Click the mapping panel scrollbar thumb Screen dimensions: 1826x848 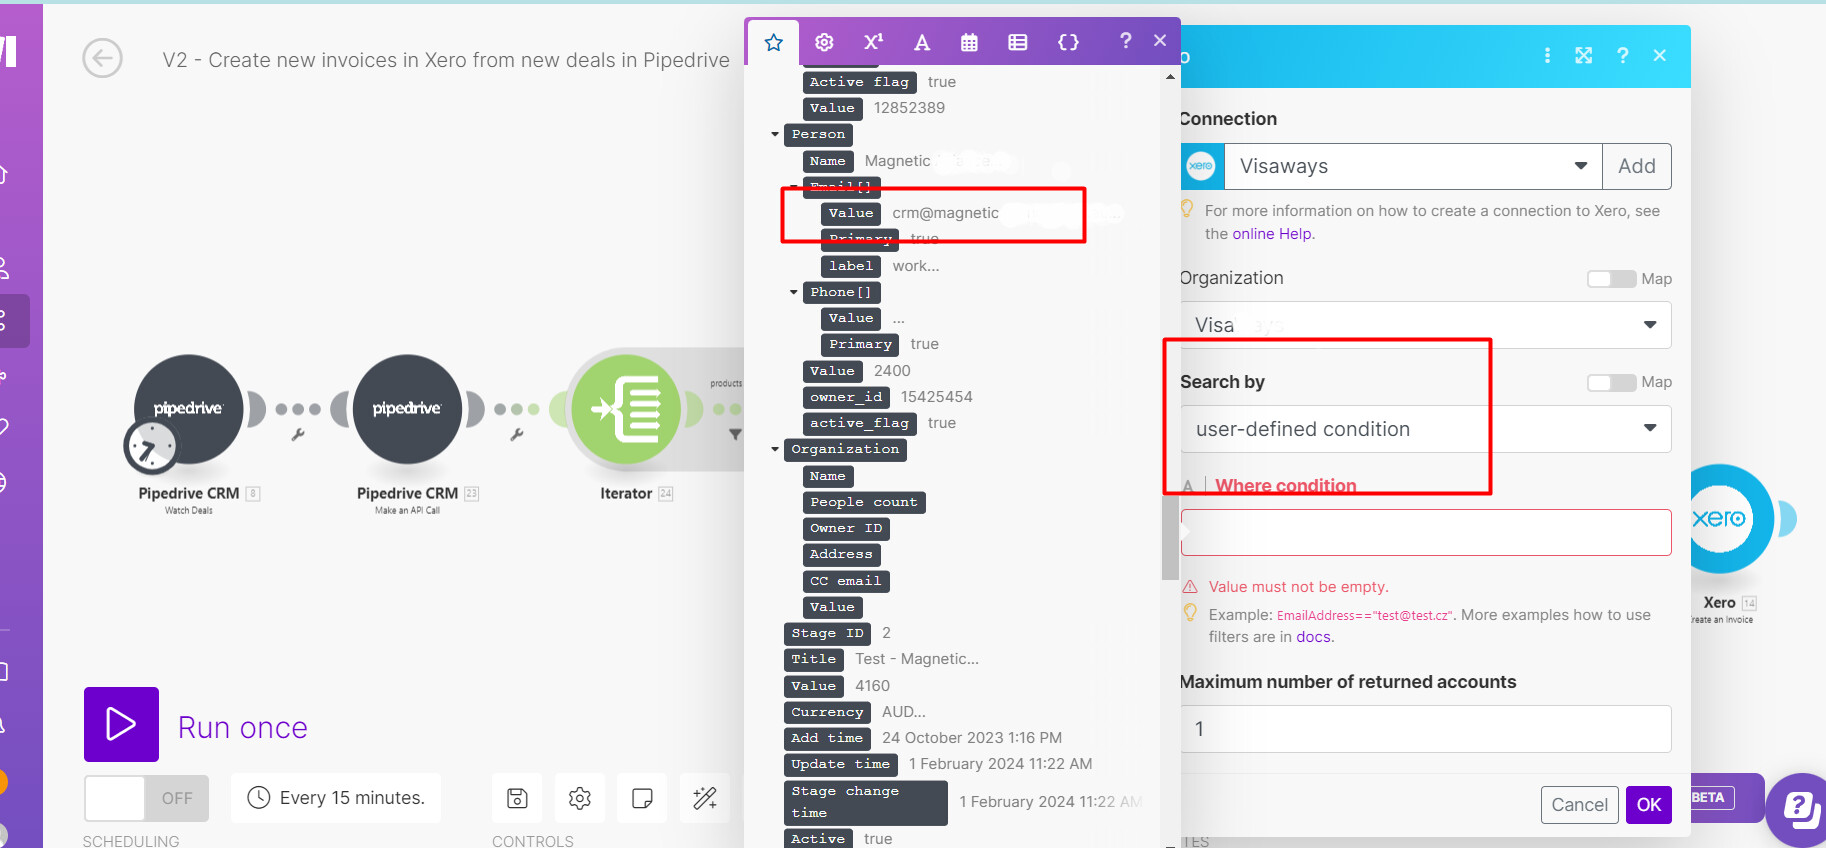tap(1170, 538)
